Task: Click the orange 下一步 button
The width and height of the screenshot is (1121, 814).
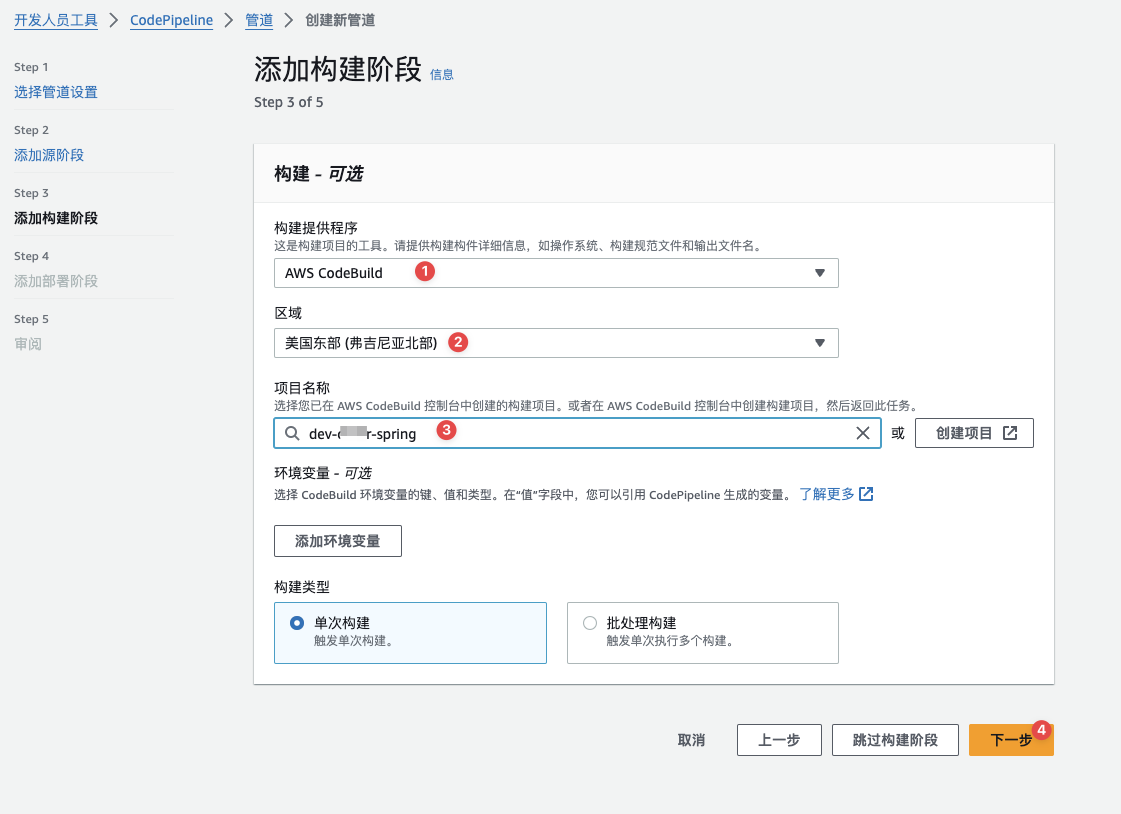Action: pos(1011,740)
